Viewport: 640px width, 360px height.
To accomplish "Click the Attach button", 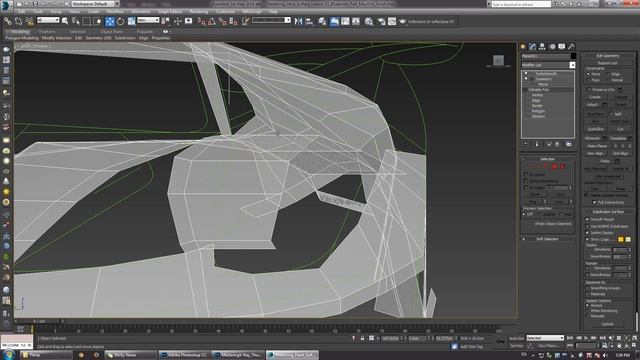I will [x=592, y=104].
